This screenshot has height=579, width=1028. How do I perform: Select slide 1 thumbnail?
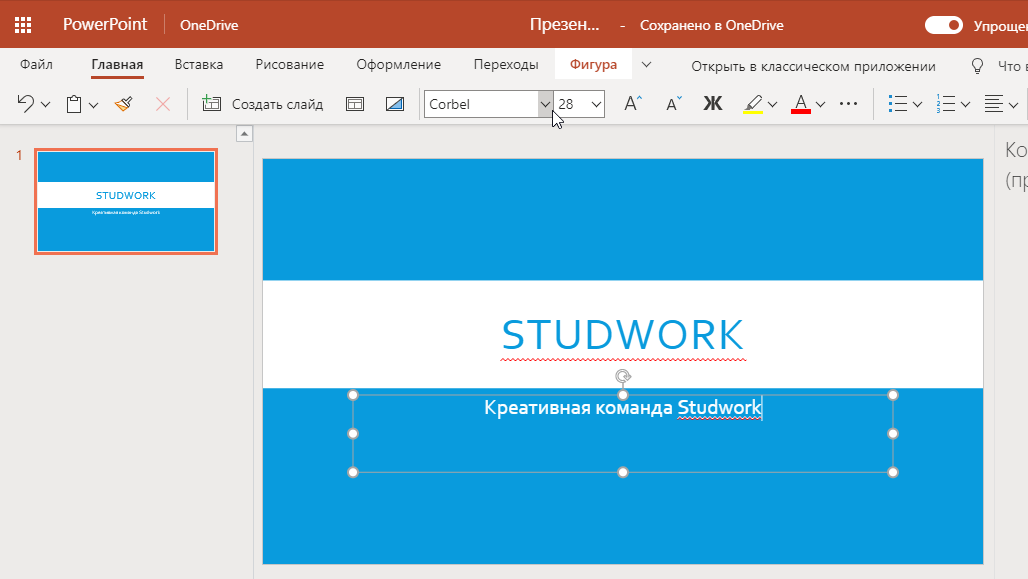(x=126, y=201)
